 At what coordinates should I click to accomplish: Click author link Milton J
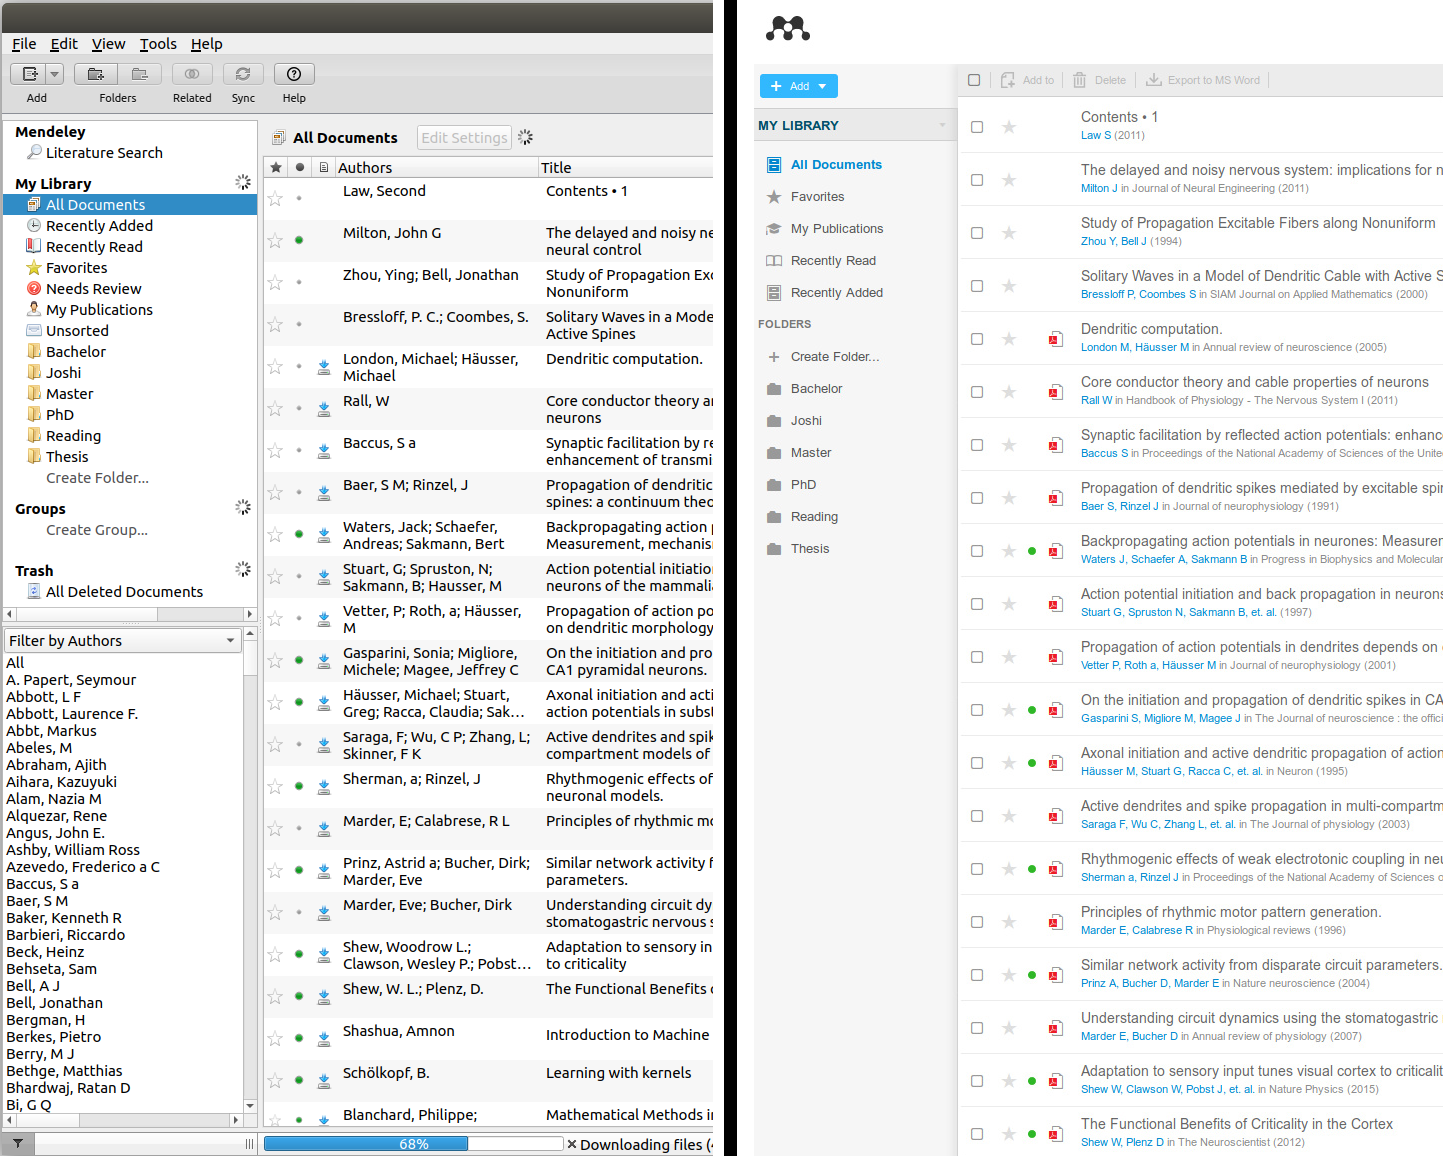[1099, 189]
